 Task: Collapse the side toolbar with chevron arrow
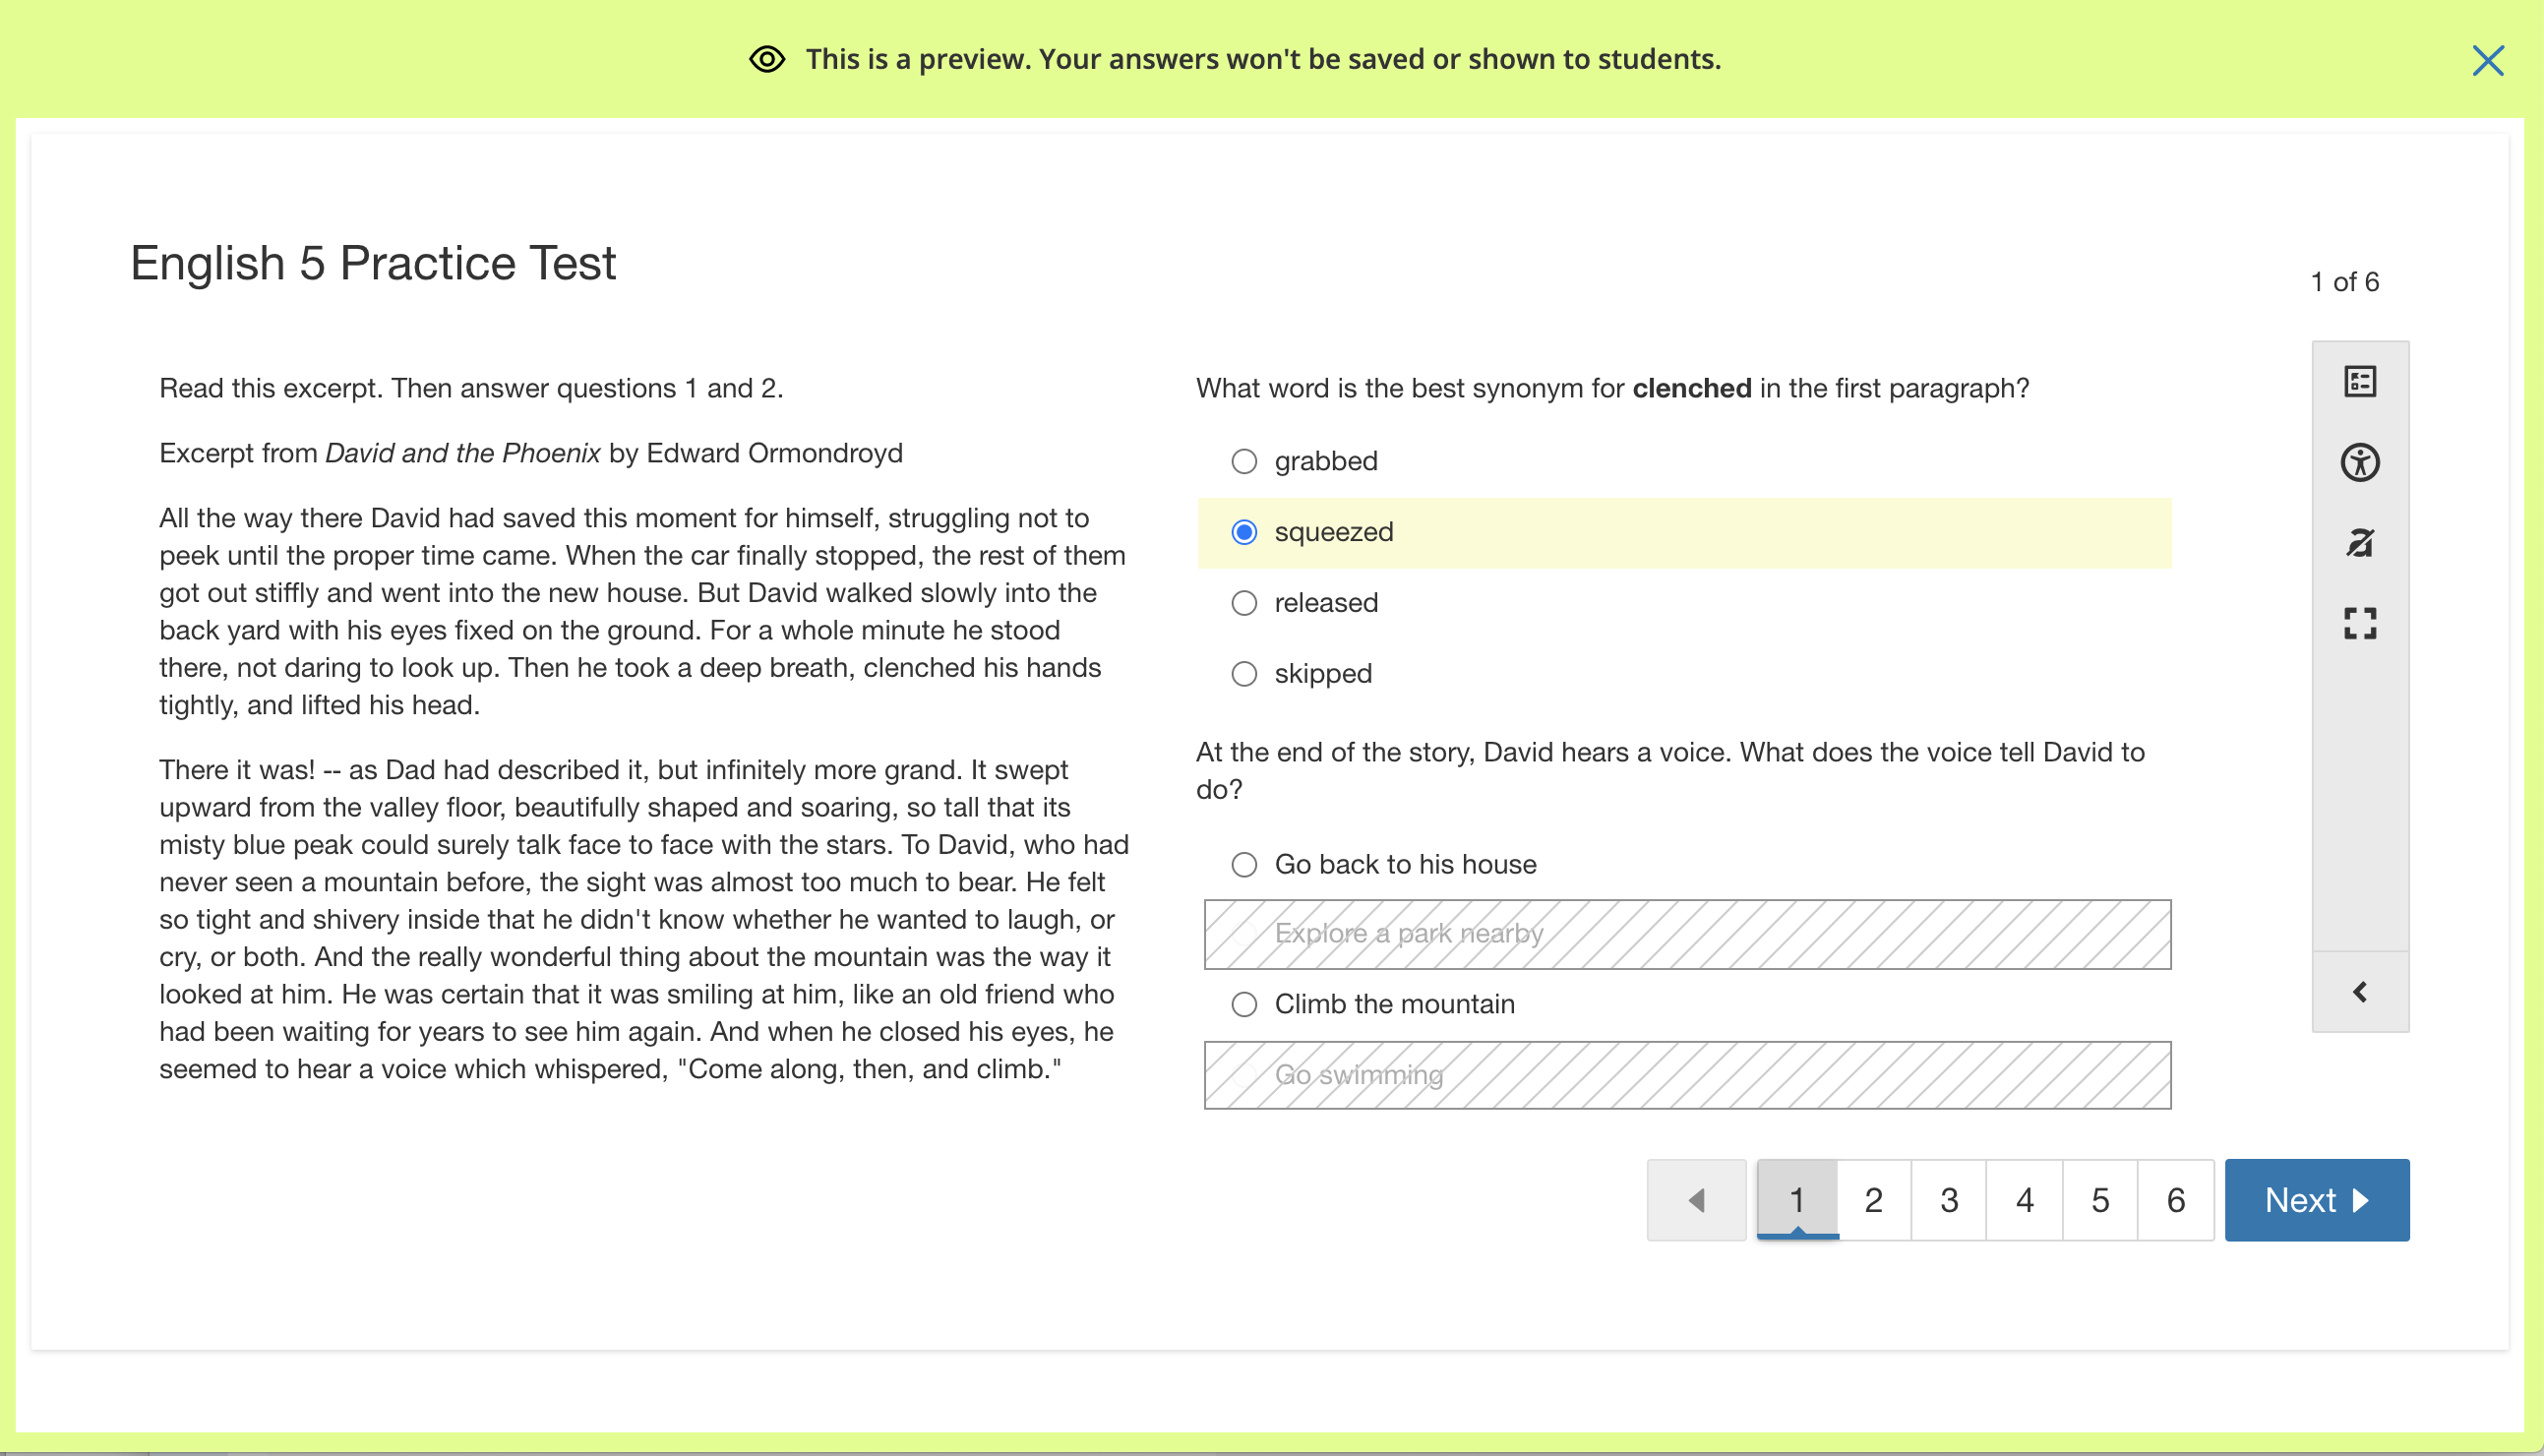[x=2360, y=992]
